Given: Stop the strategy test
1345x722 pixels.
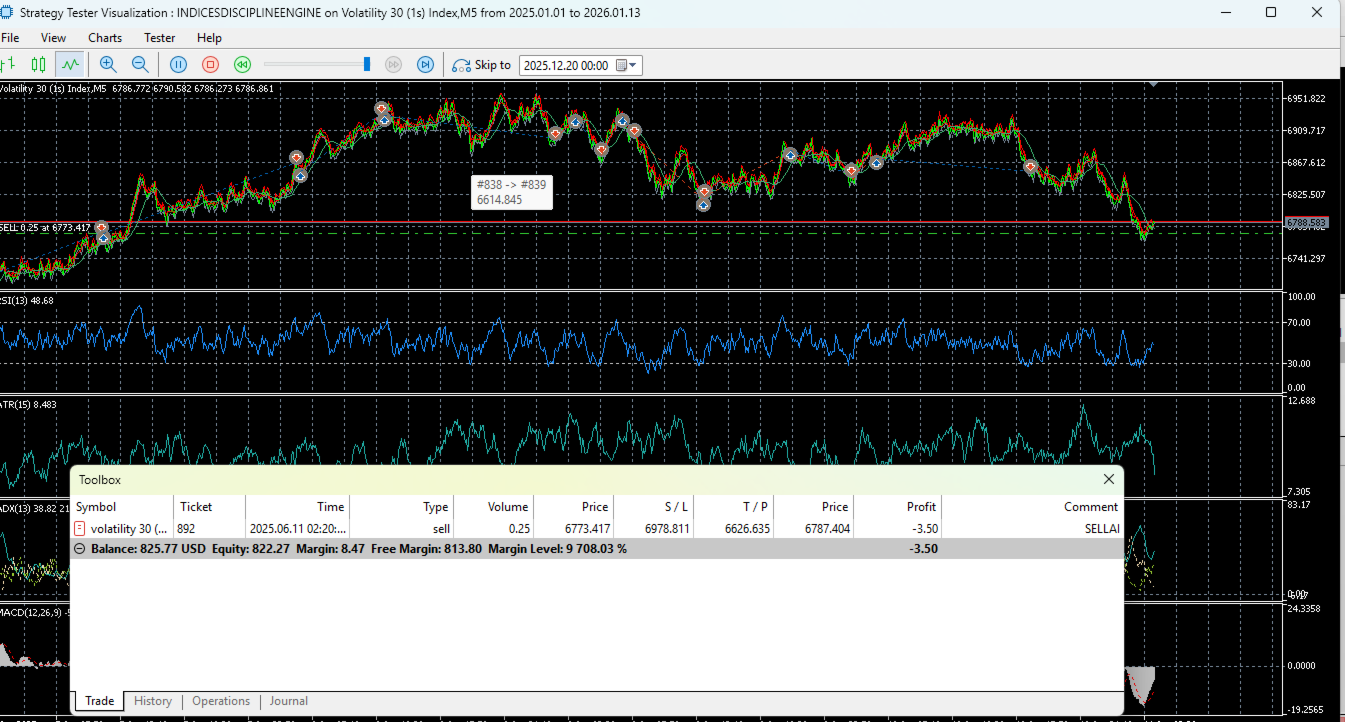Looking at the screenshot, I should [210, 65].
